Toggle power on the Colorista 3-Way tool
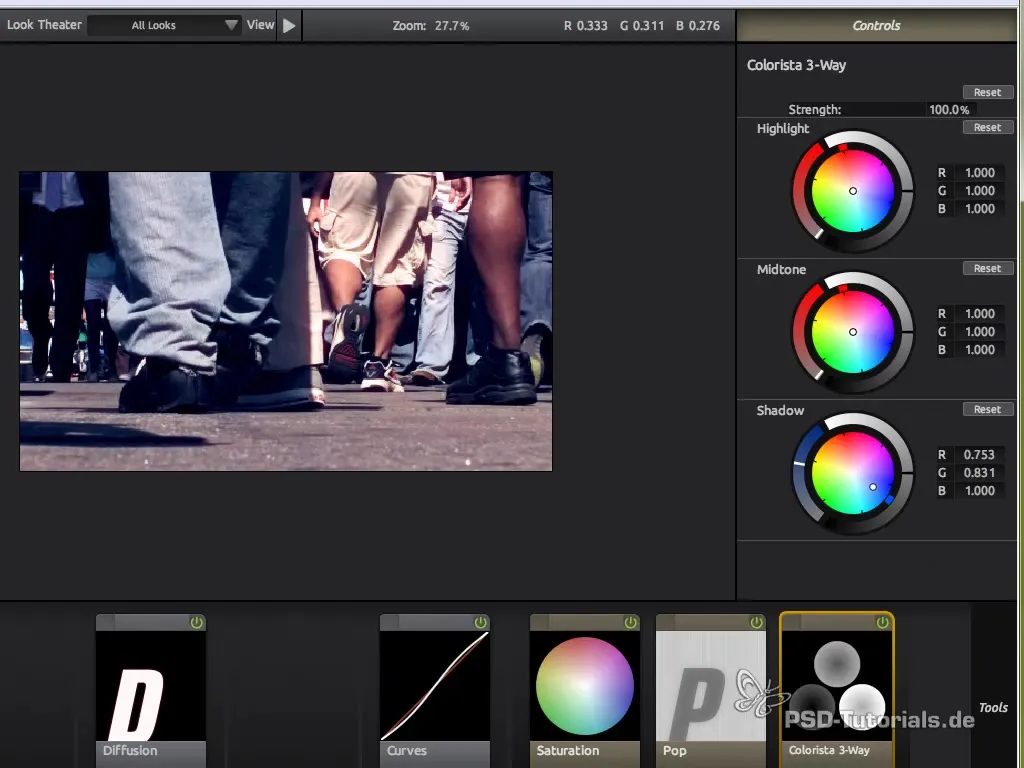This screenshot has width=1024, height=768. 882,622
